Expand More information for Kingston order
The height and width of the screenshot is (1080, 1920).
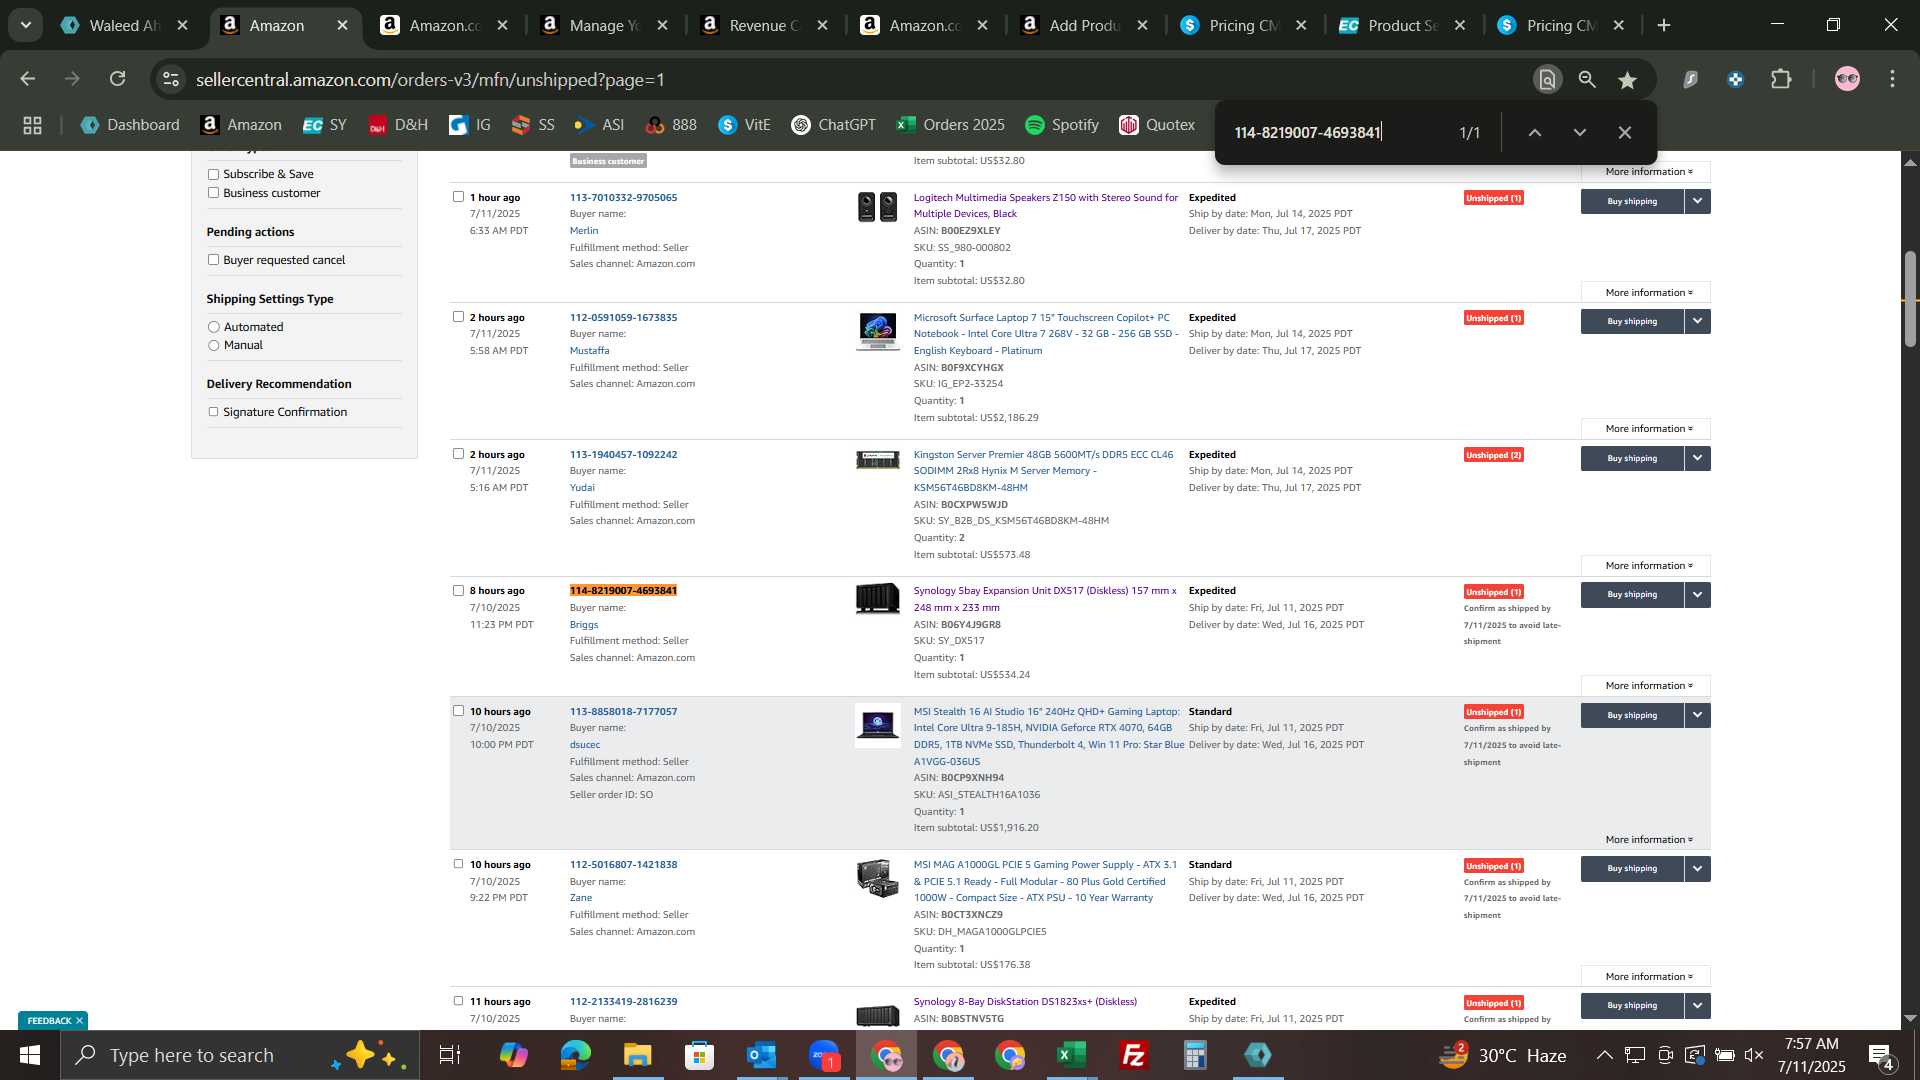(x=1646, y=566)
